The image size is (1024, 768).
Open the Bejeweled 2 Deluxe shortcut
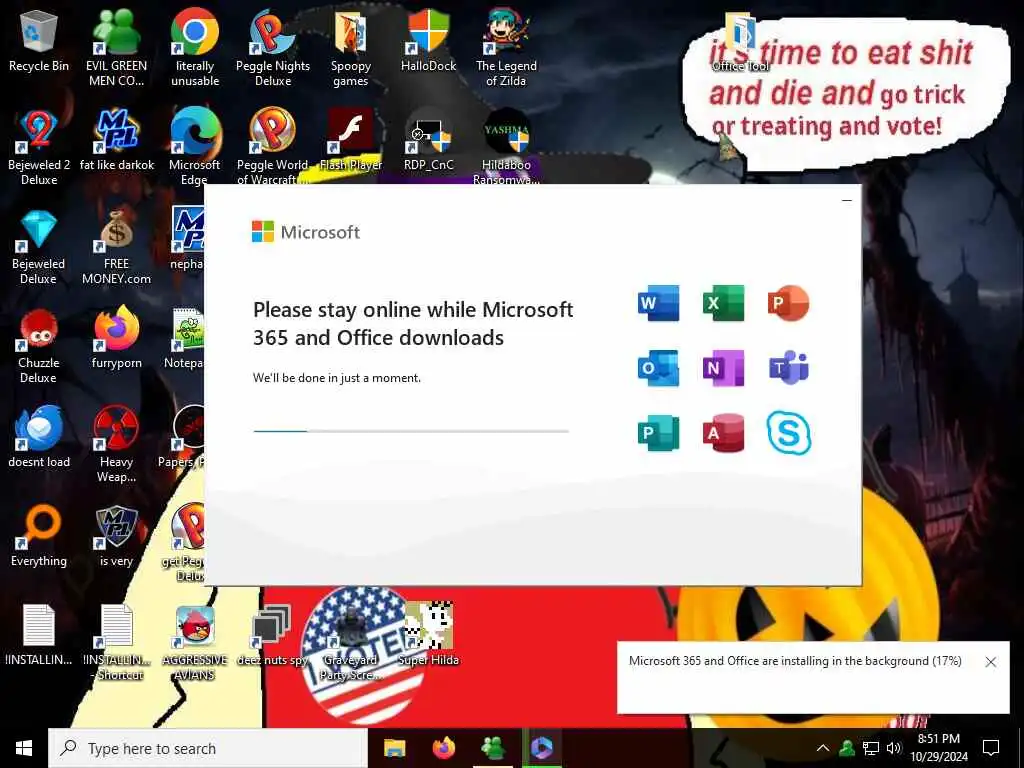click(39, 148)
